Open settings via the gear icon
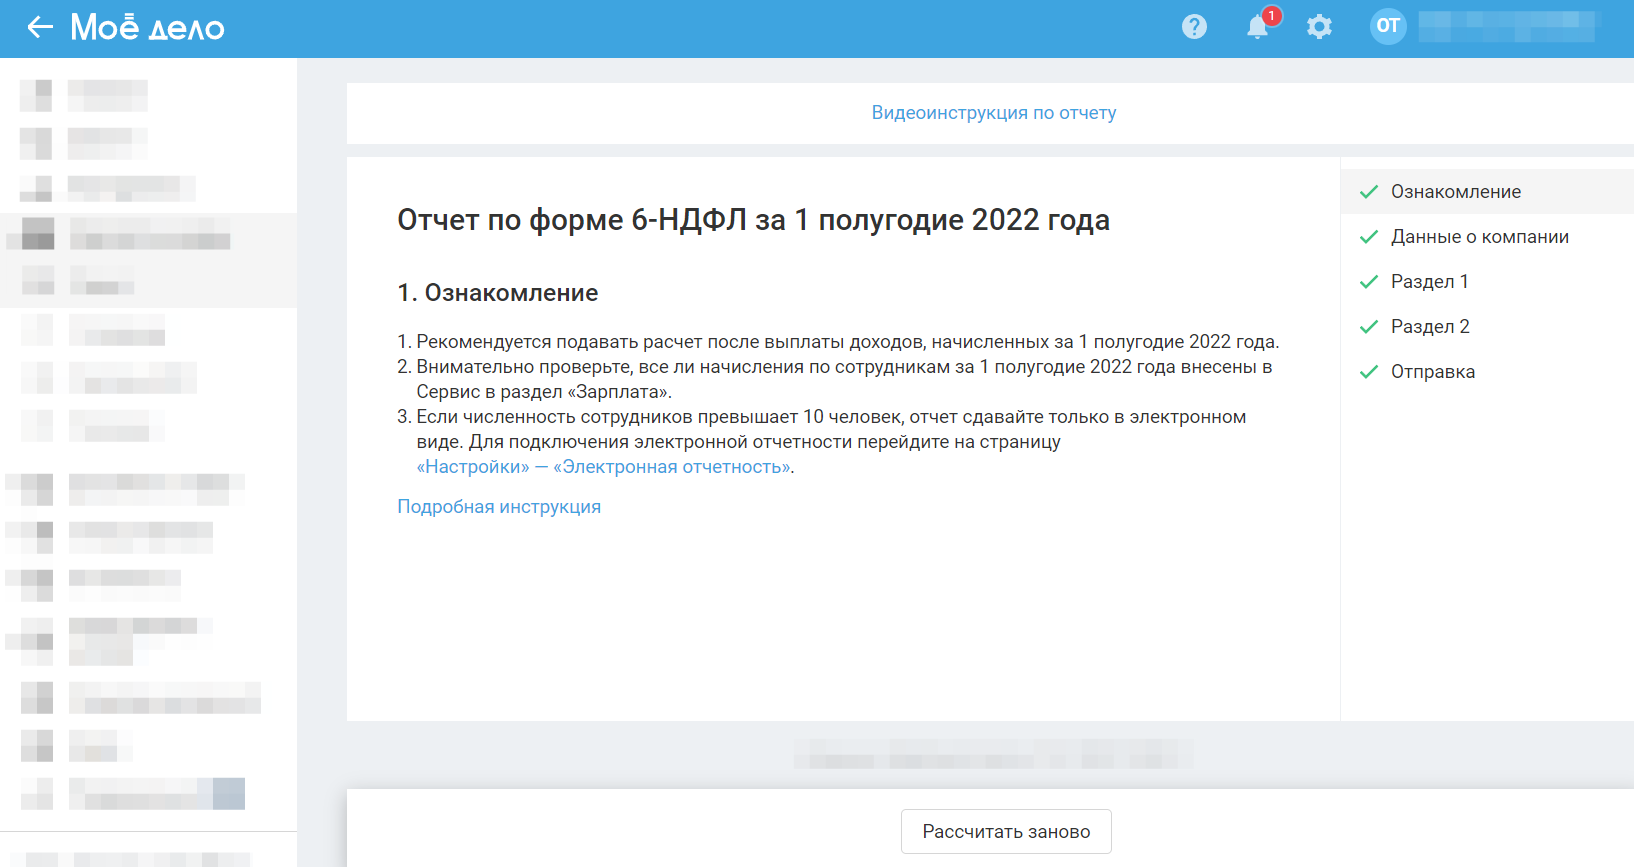The height and width of the screenshot is (867, 1634). 1319,27
